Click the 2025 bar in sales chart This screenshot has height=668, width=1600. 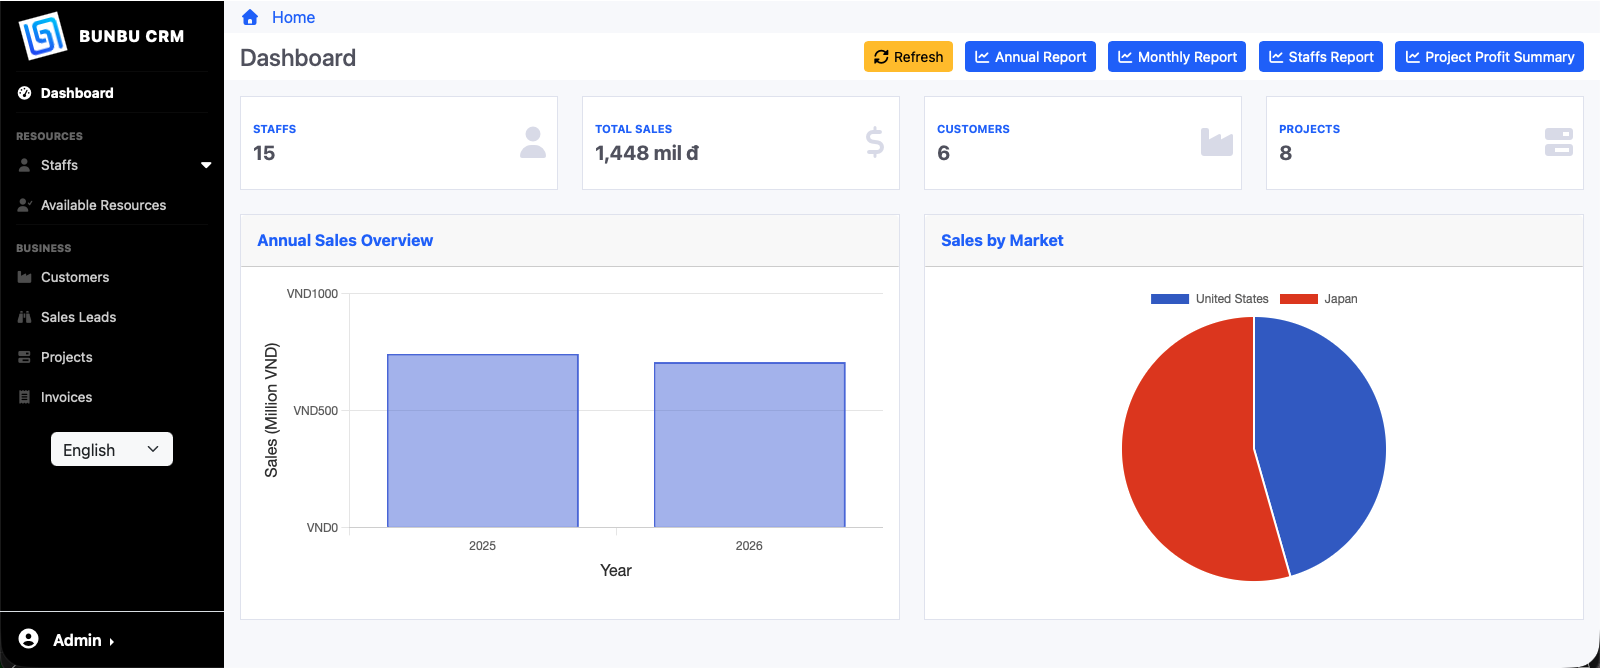(x=482, y=440)
